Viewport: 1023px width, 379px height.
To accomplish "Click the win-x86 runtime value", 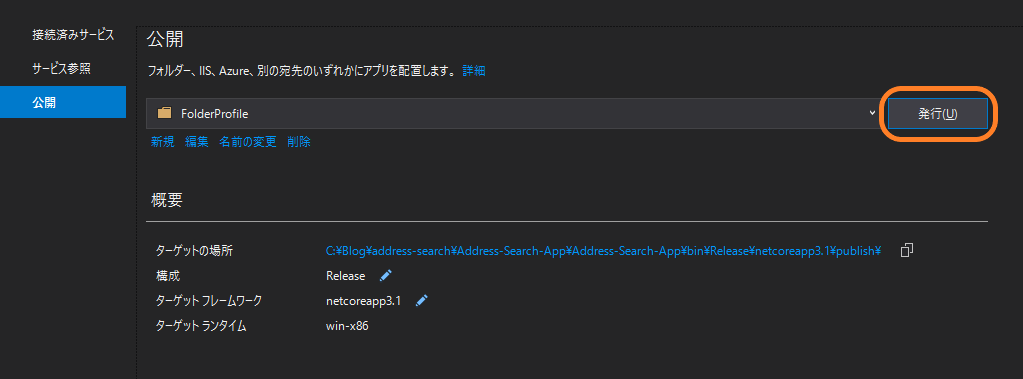I will pos(347,326).
